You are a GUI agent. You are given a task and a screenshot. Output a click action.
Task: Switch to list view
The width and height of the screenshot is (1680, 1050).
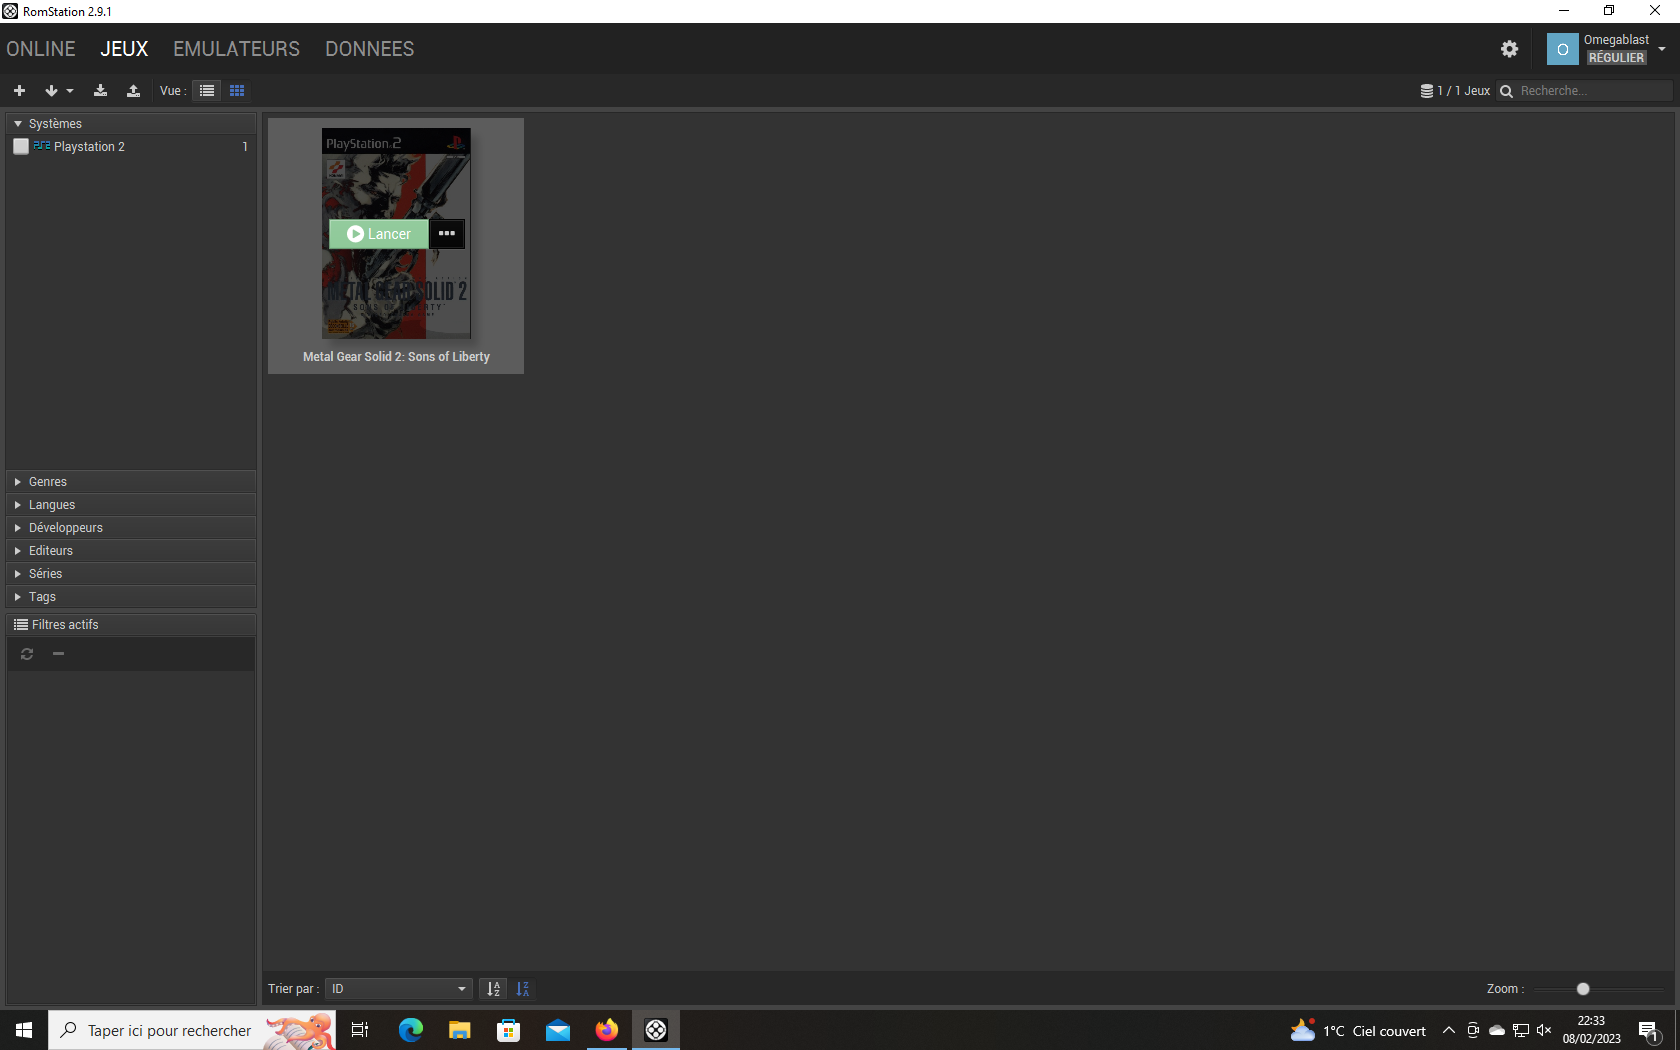pyautogui.click(x=207, y=91)
